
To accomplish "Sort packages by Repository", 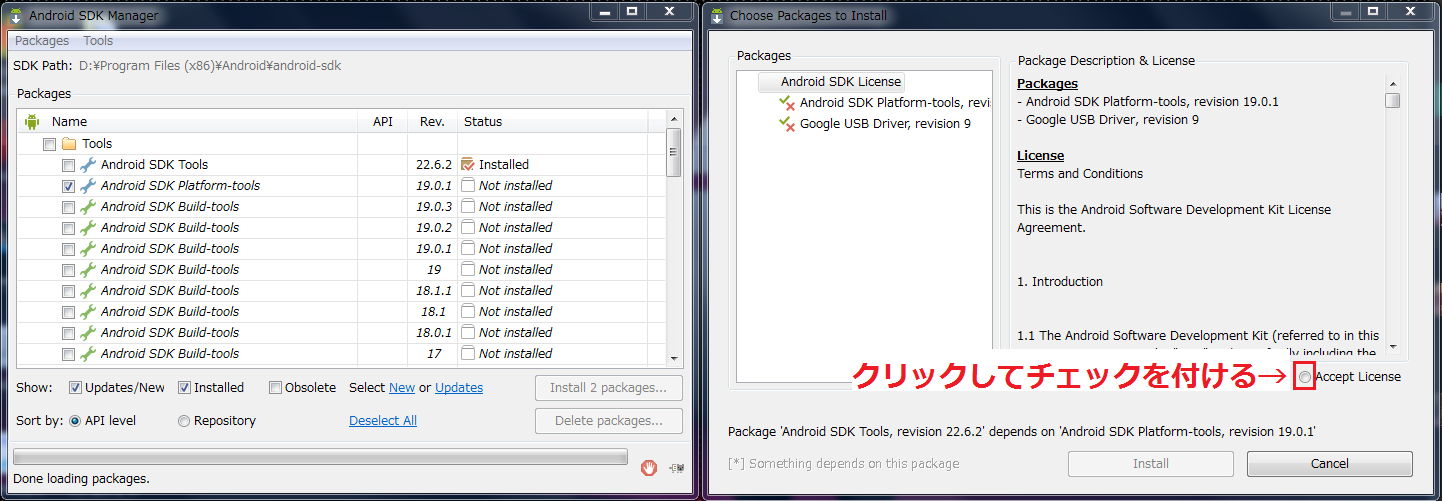I will [x=184, y=421].
